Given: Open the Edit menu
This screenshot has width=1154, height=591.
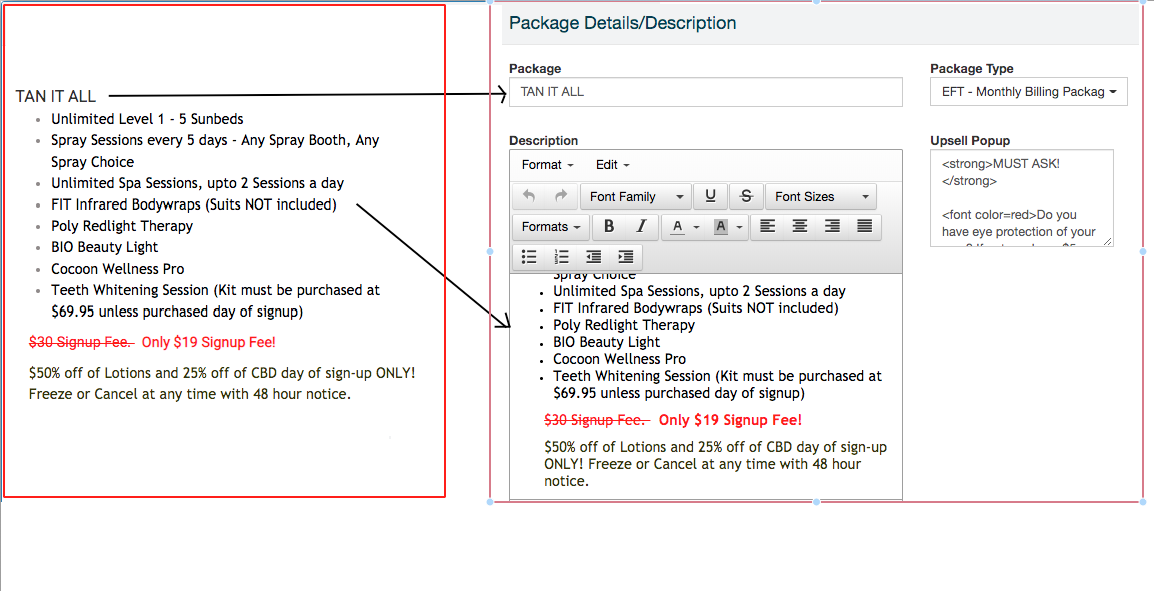Looking at the screenshot, I should (x=612, y=165).
